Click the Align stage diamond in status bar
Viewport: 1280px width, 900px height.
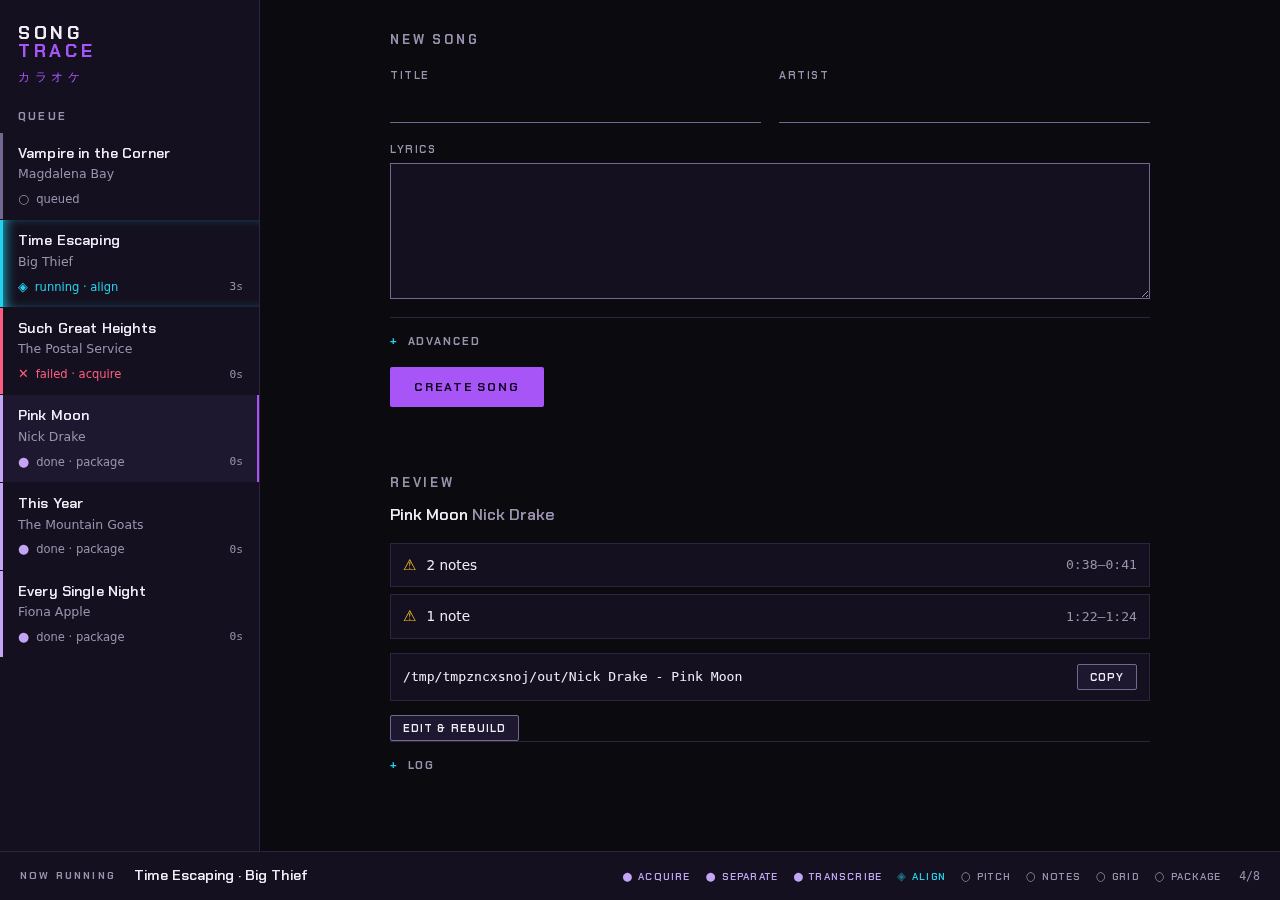pos(902,877)
